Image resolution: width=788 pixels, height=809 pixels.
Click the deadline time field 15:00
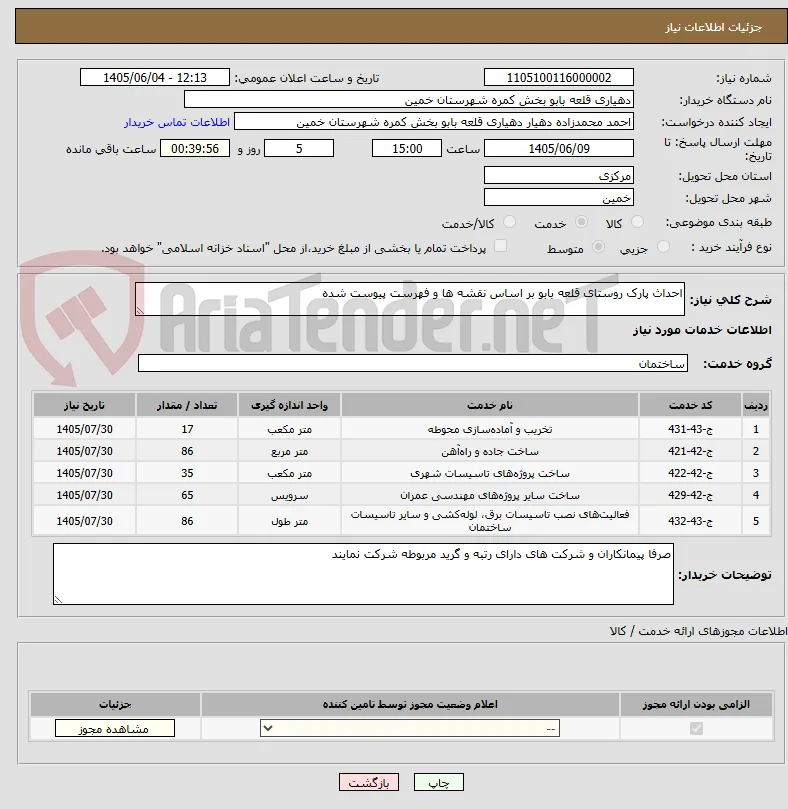407,149
